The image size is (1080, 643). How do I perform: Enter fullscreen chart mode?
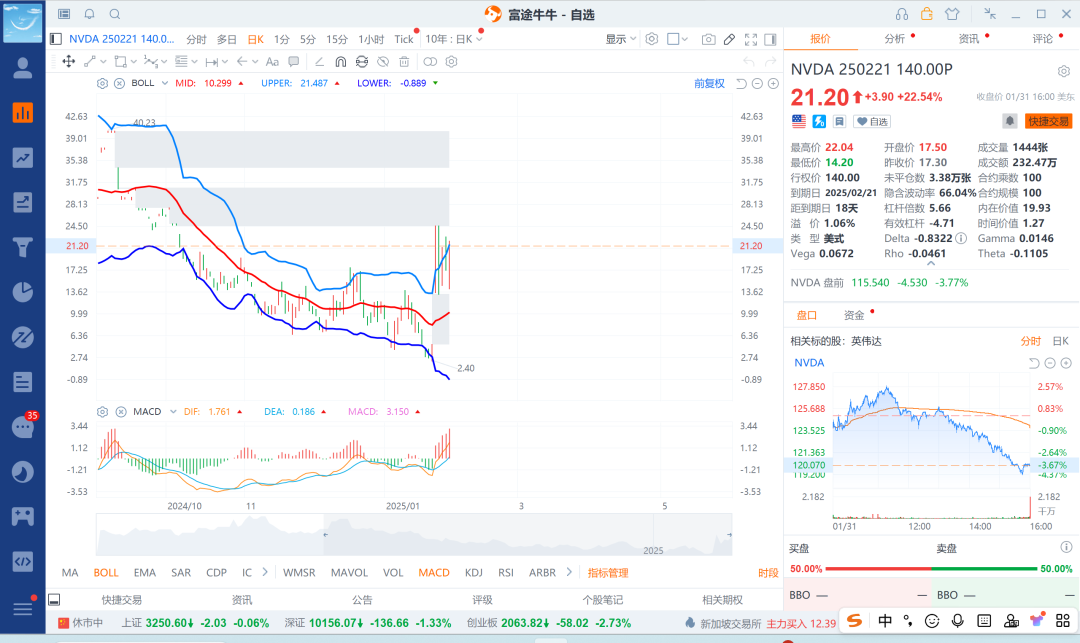point(751,39)
